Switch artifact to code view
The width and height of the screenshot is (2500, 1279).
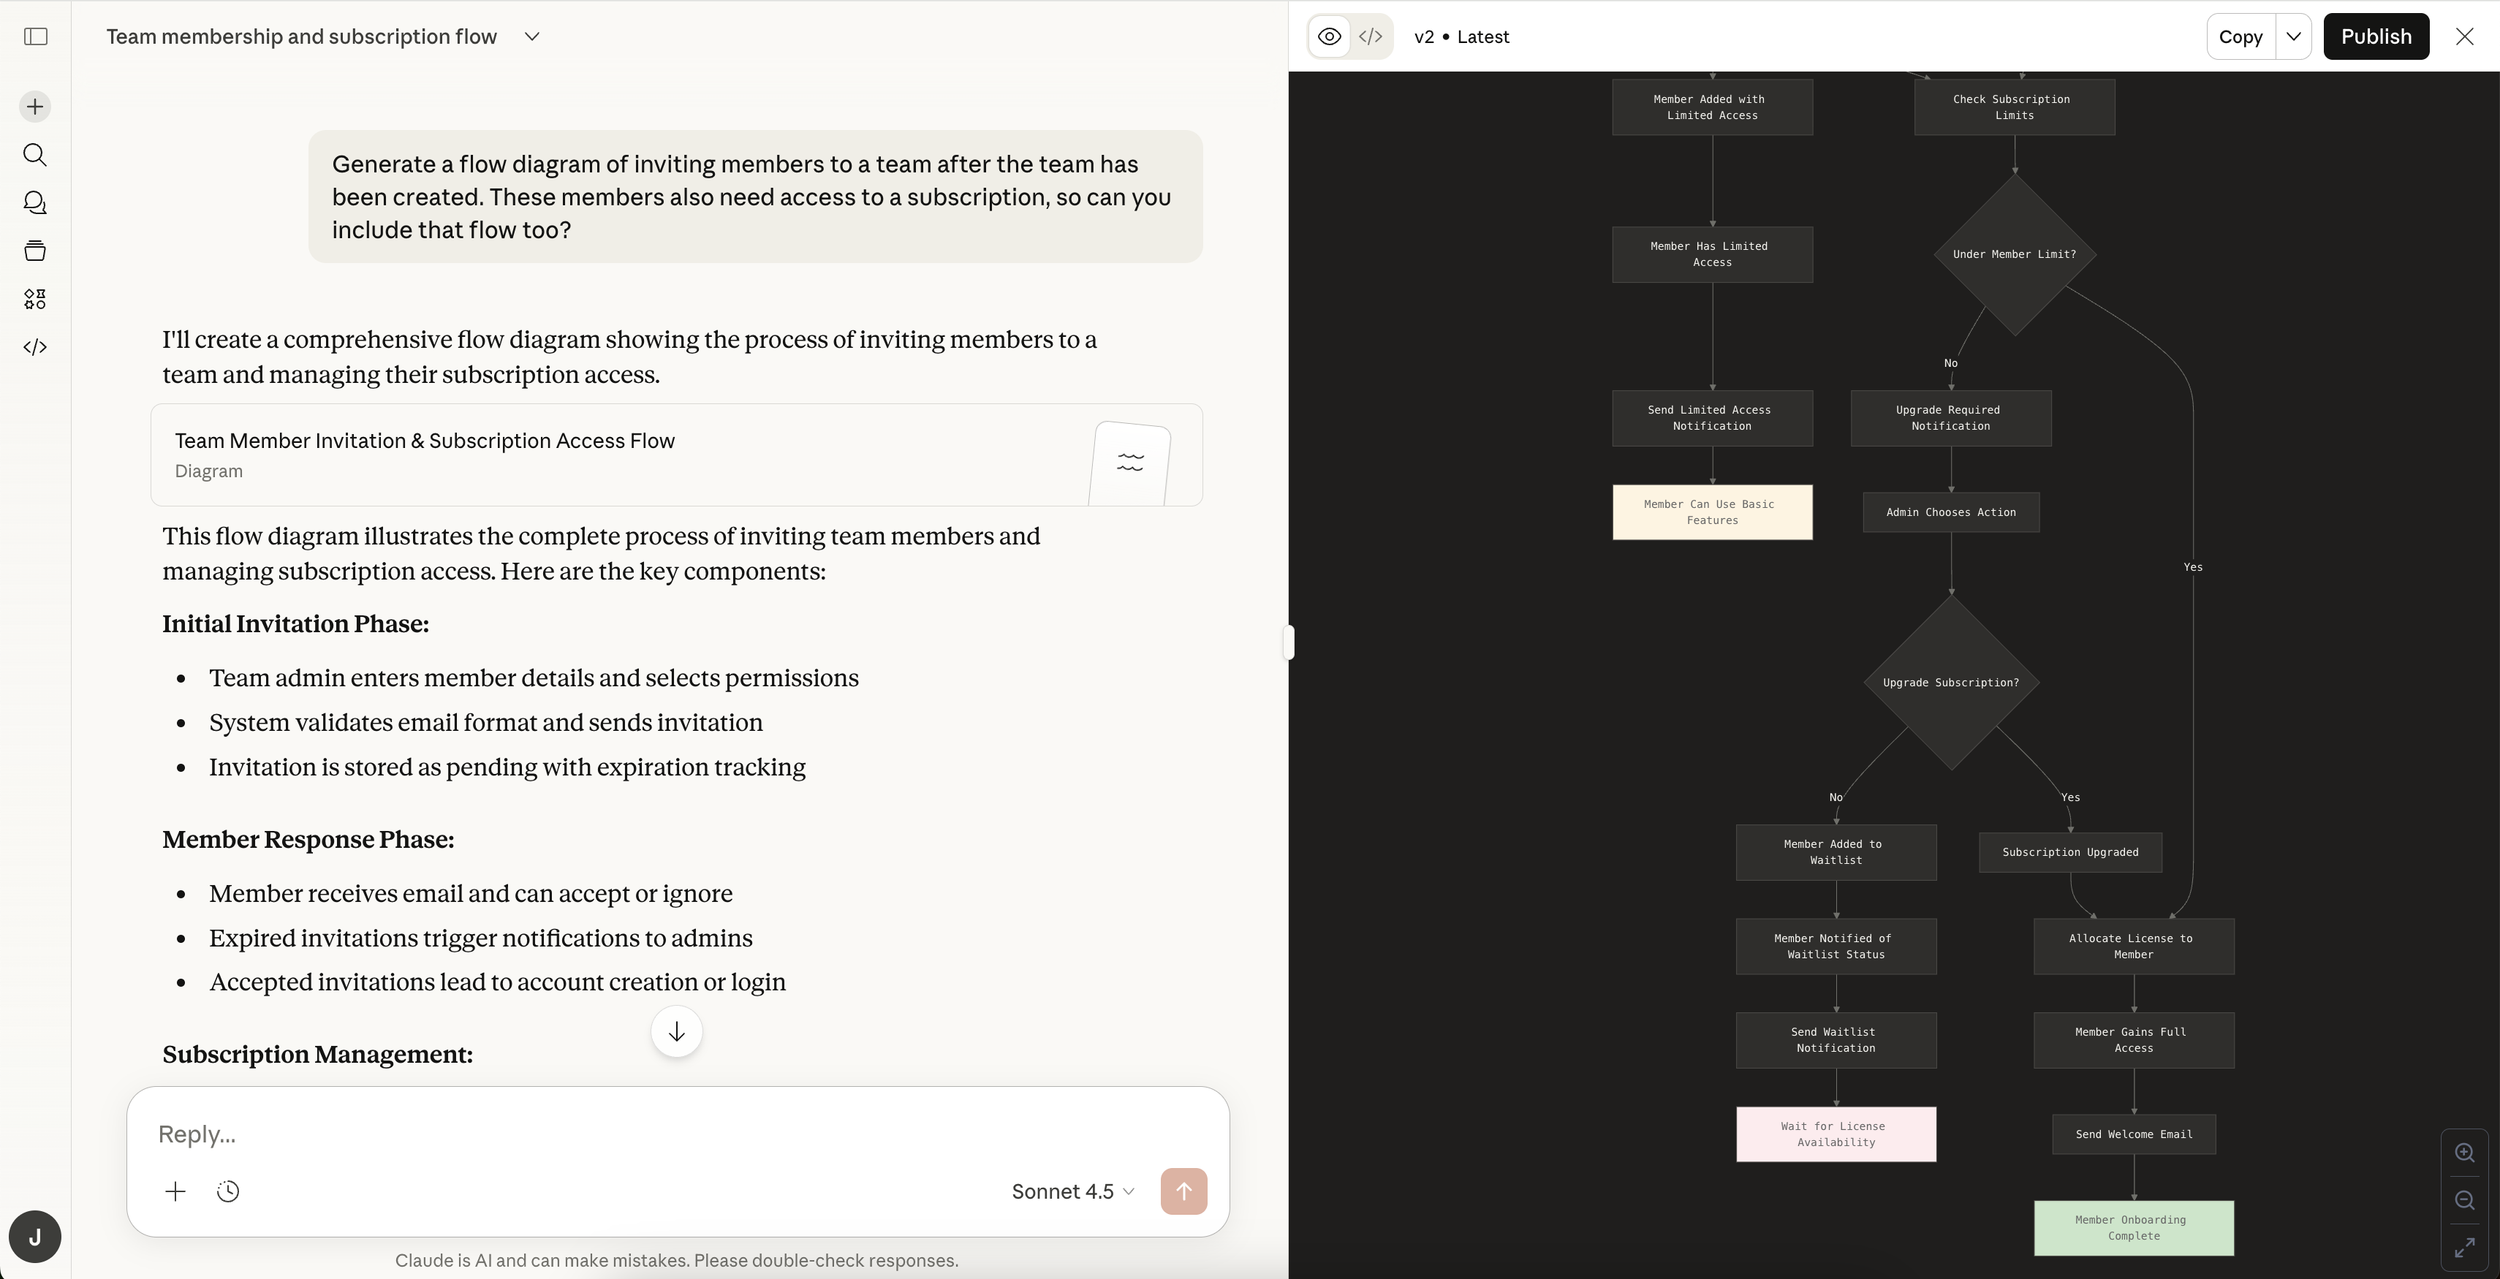(x=1371, y=37)
